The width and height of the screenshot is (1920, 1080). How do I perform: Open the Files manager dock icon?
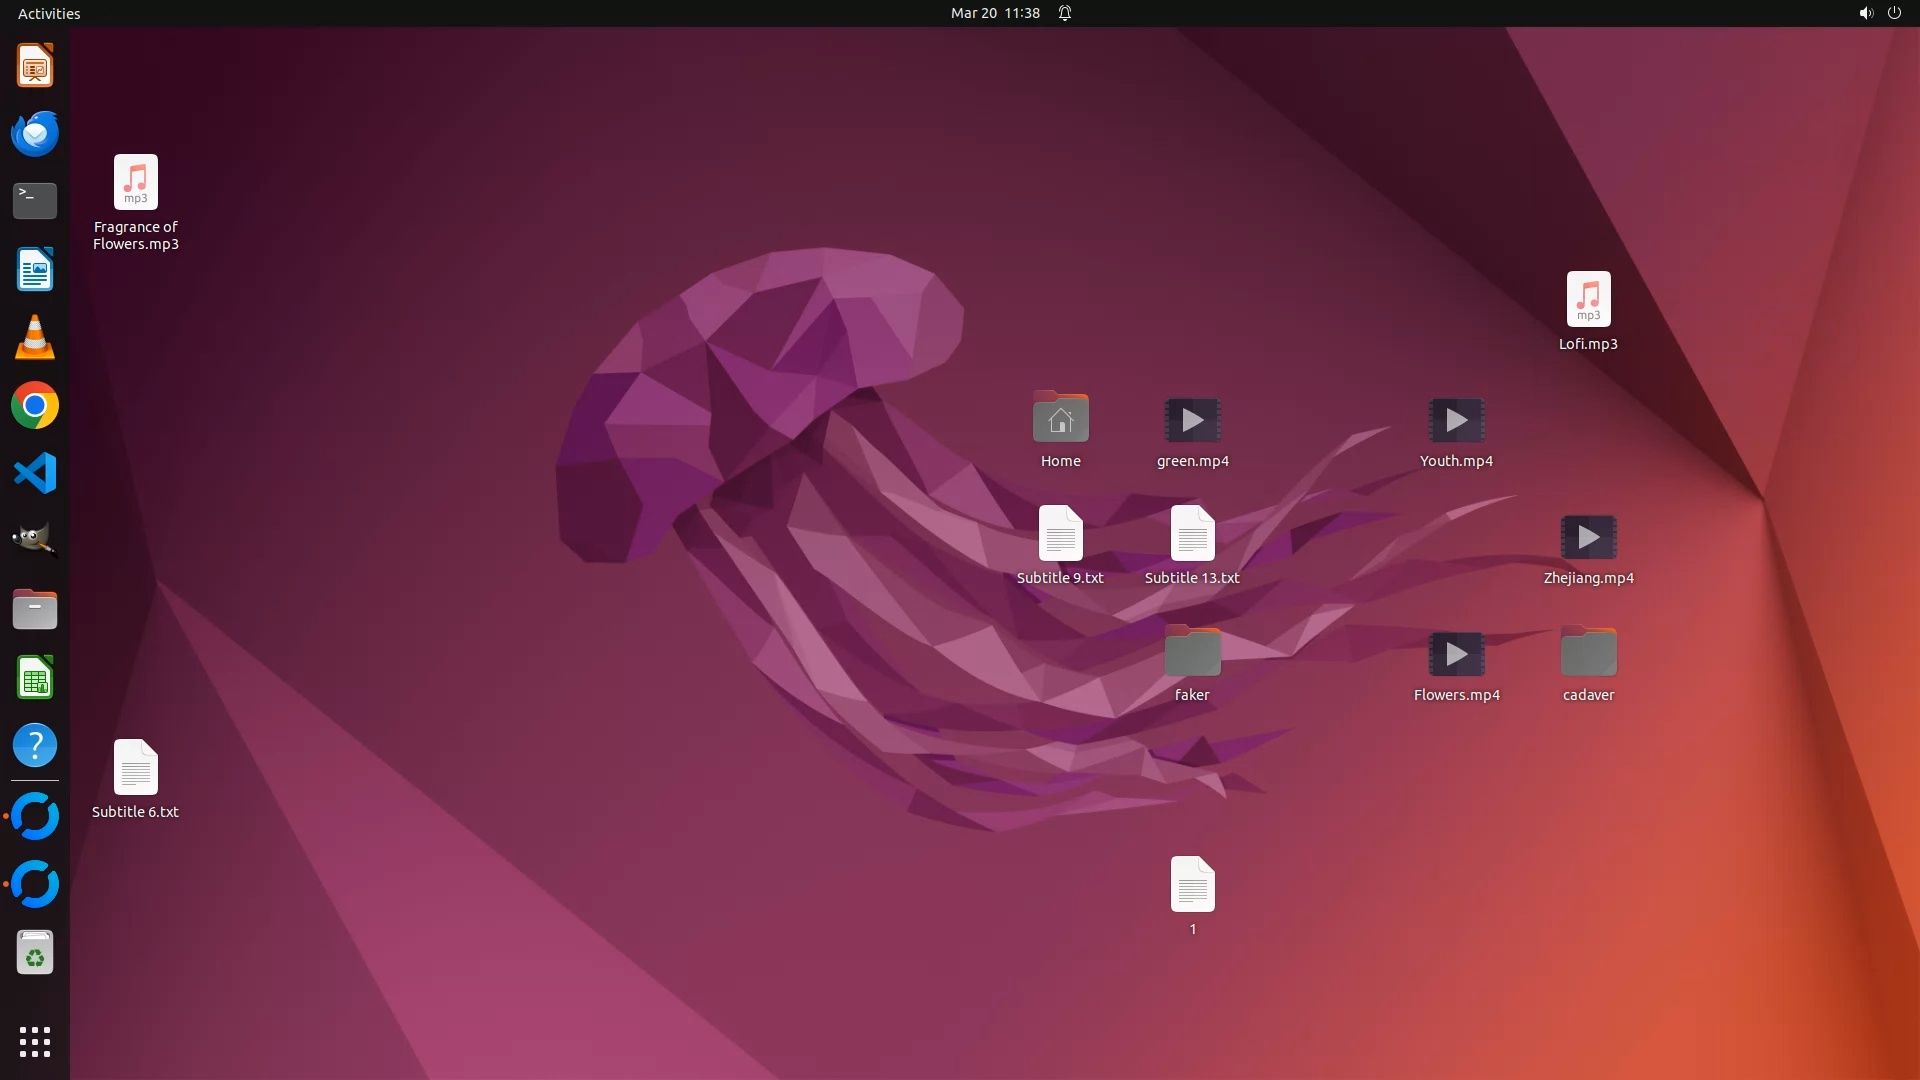click(35, 609)
